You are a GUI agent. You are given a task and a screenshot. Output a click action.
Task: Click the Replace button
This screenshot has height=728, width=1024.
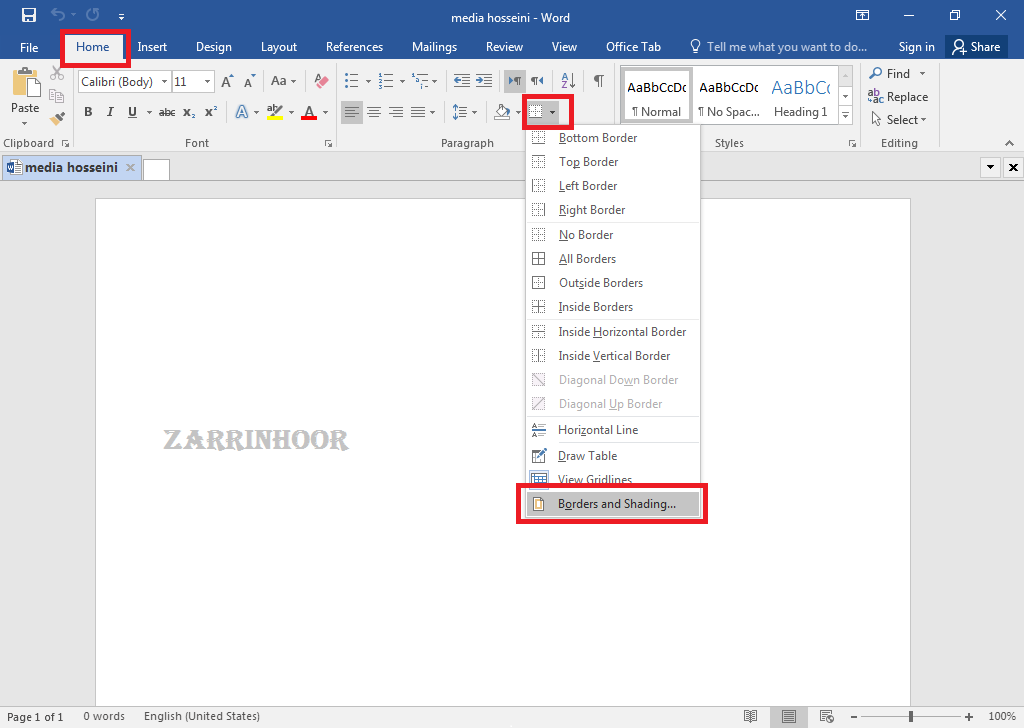tap(898, 97)
